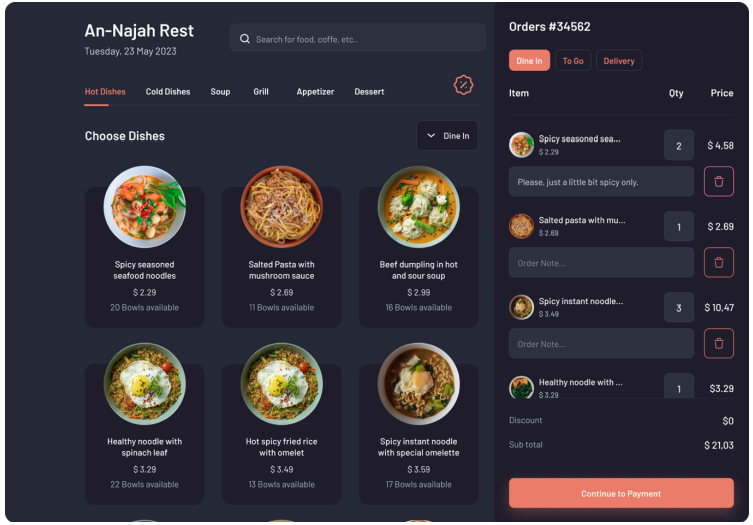Switch to the Cold Dishes tab

pos(168,92)
